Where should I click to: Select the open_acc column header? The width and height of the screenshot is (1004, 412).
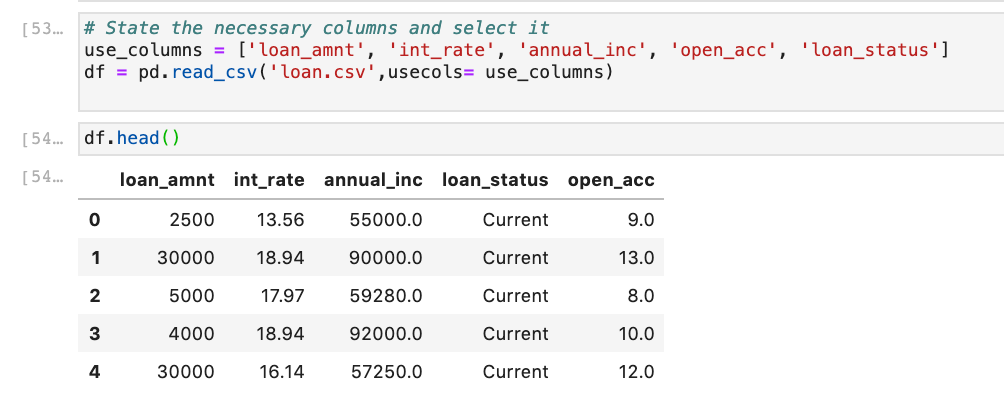(611, 180)
